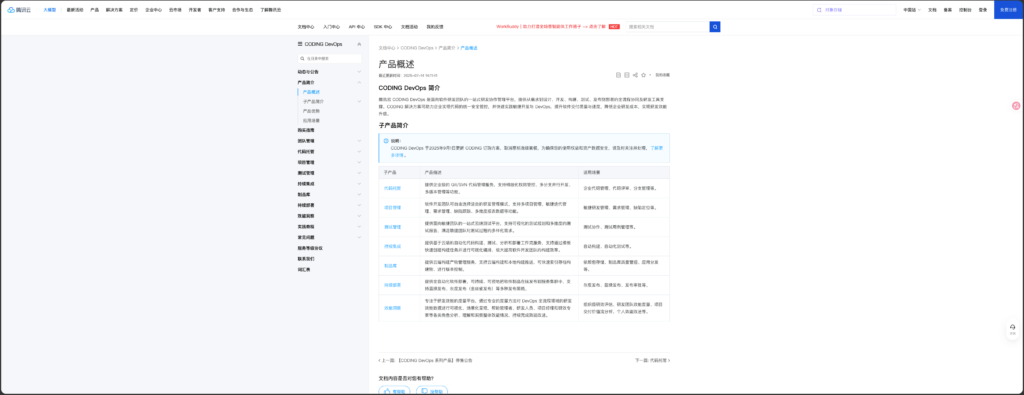Expand the 制品库 sidebar chevron
Screen dimensions: 1024x395
point(359,194)
